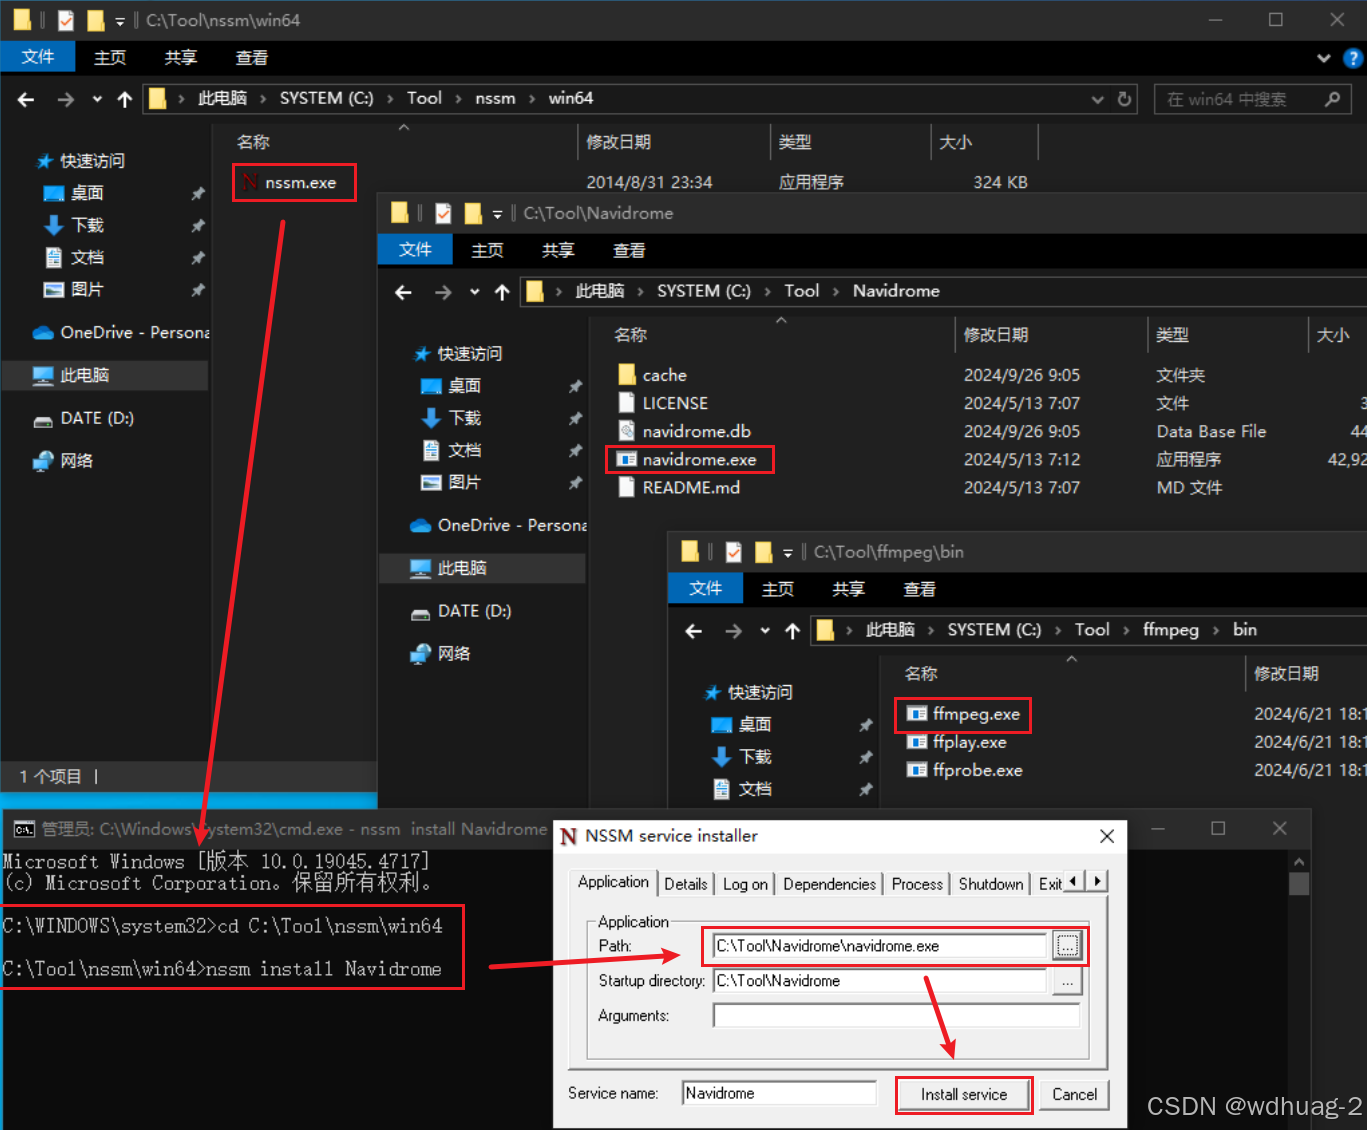Click SYSTEM (C:) in the ffmpeg bin breadcrumb

[x=993, y=630]
